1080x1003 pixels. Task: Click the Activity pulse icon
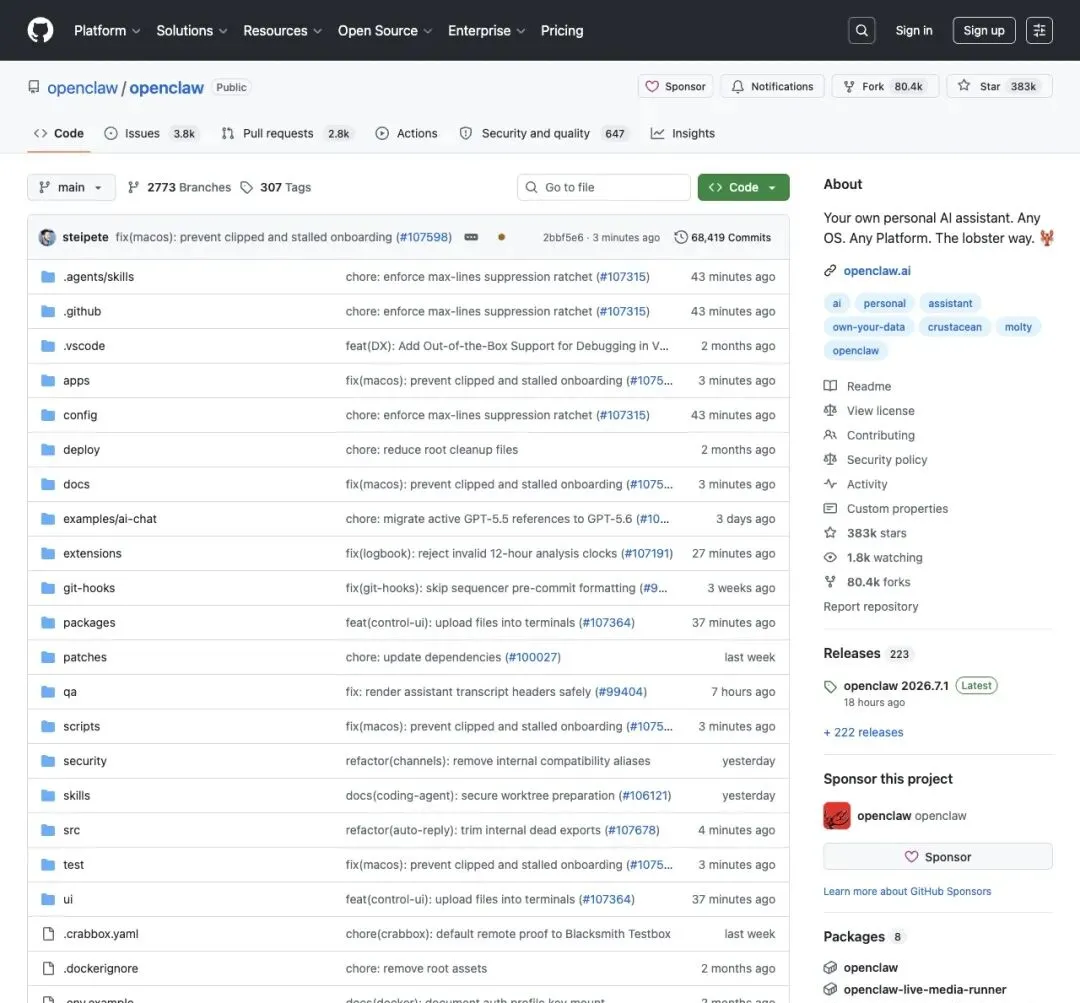[830, 484]
